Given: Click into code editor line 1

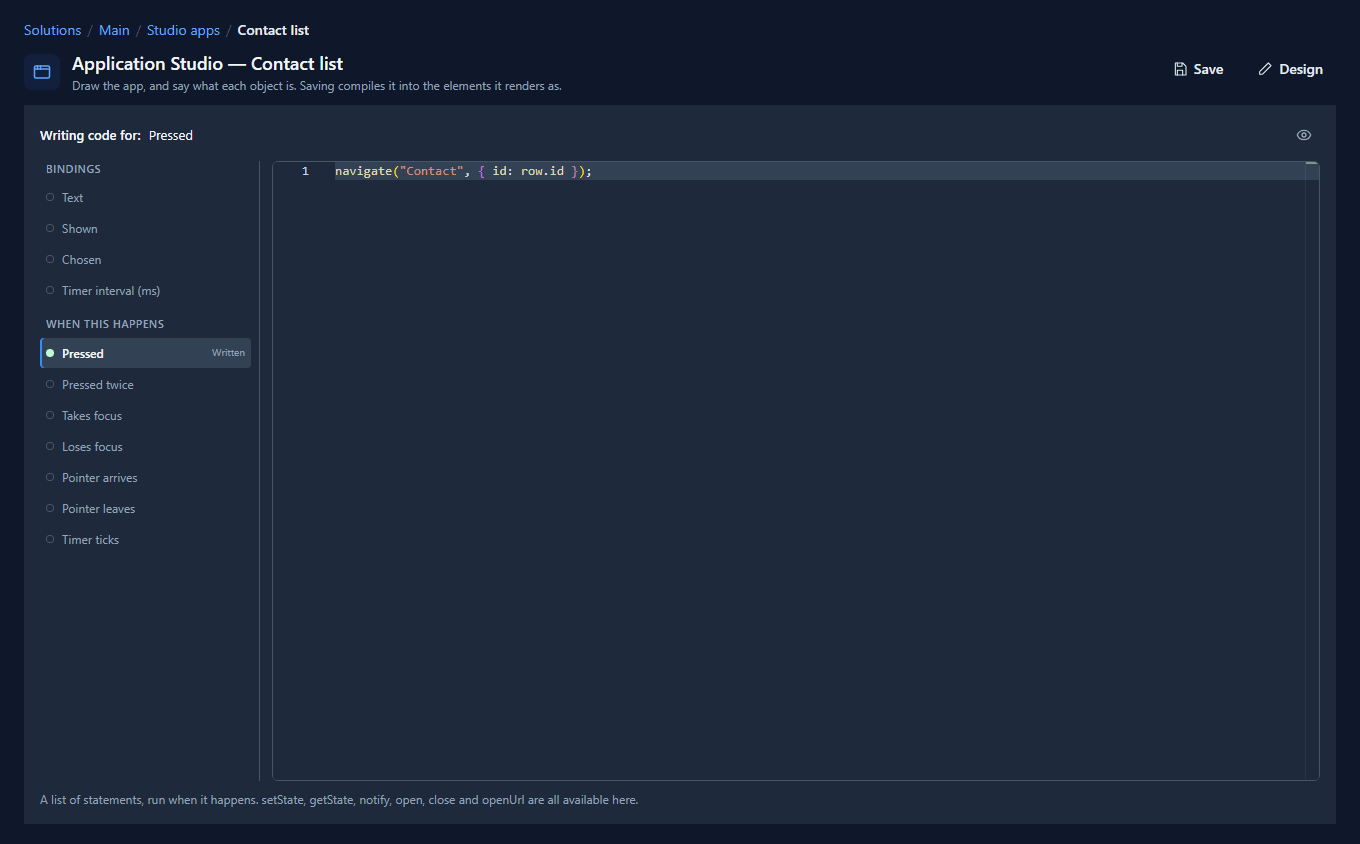Looking at the screenshot, I should 820,171.
